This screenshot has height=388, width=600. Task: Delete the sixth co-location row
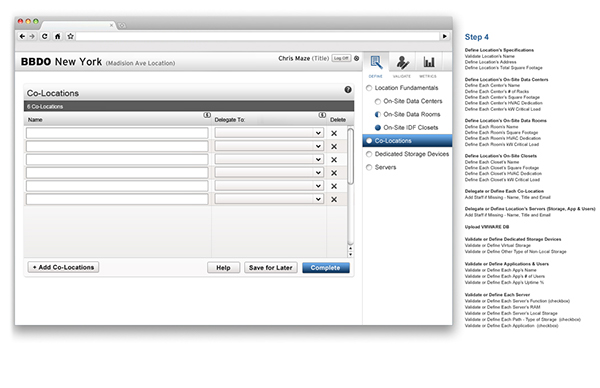pyautogui.click(x=334, y=199)
